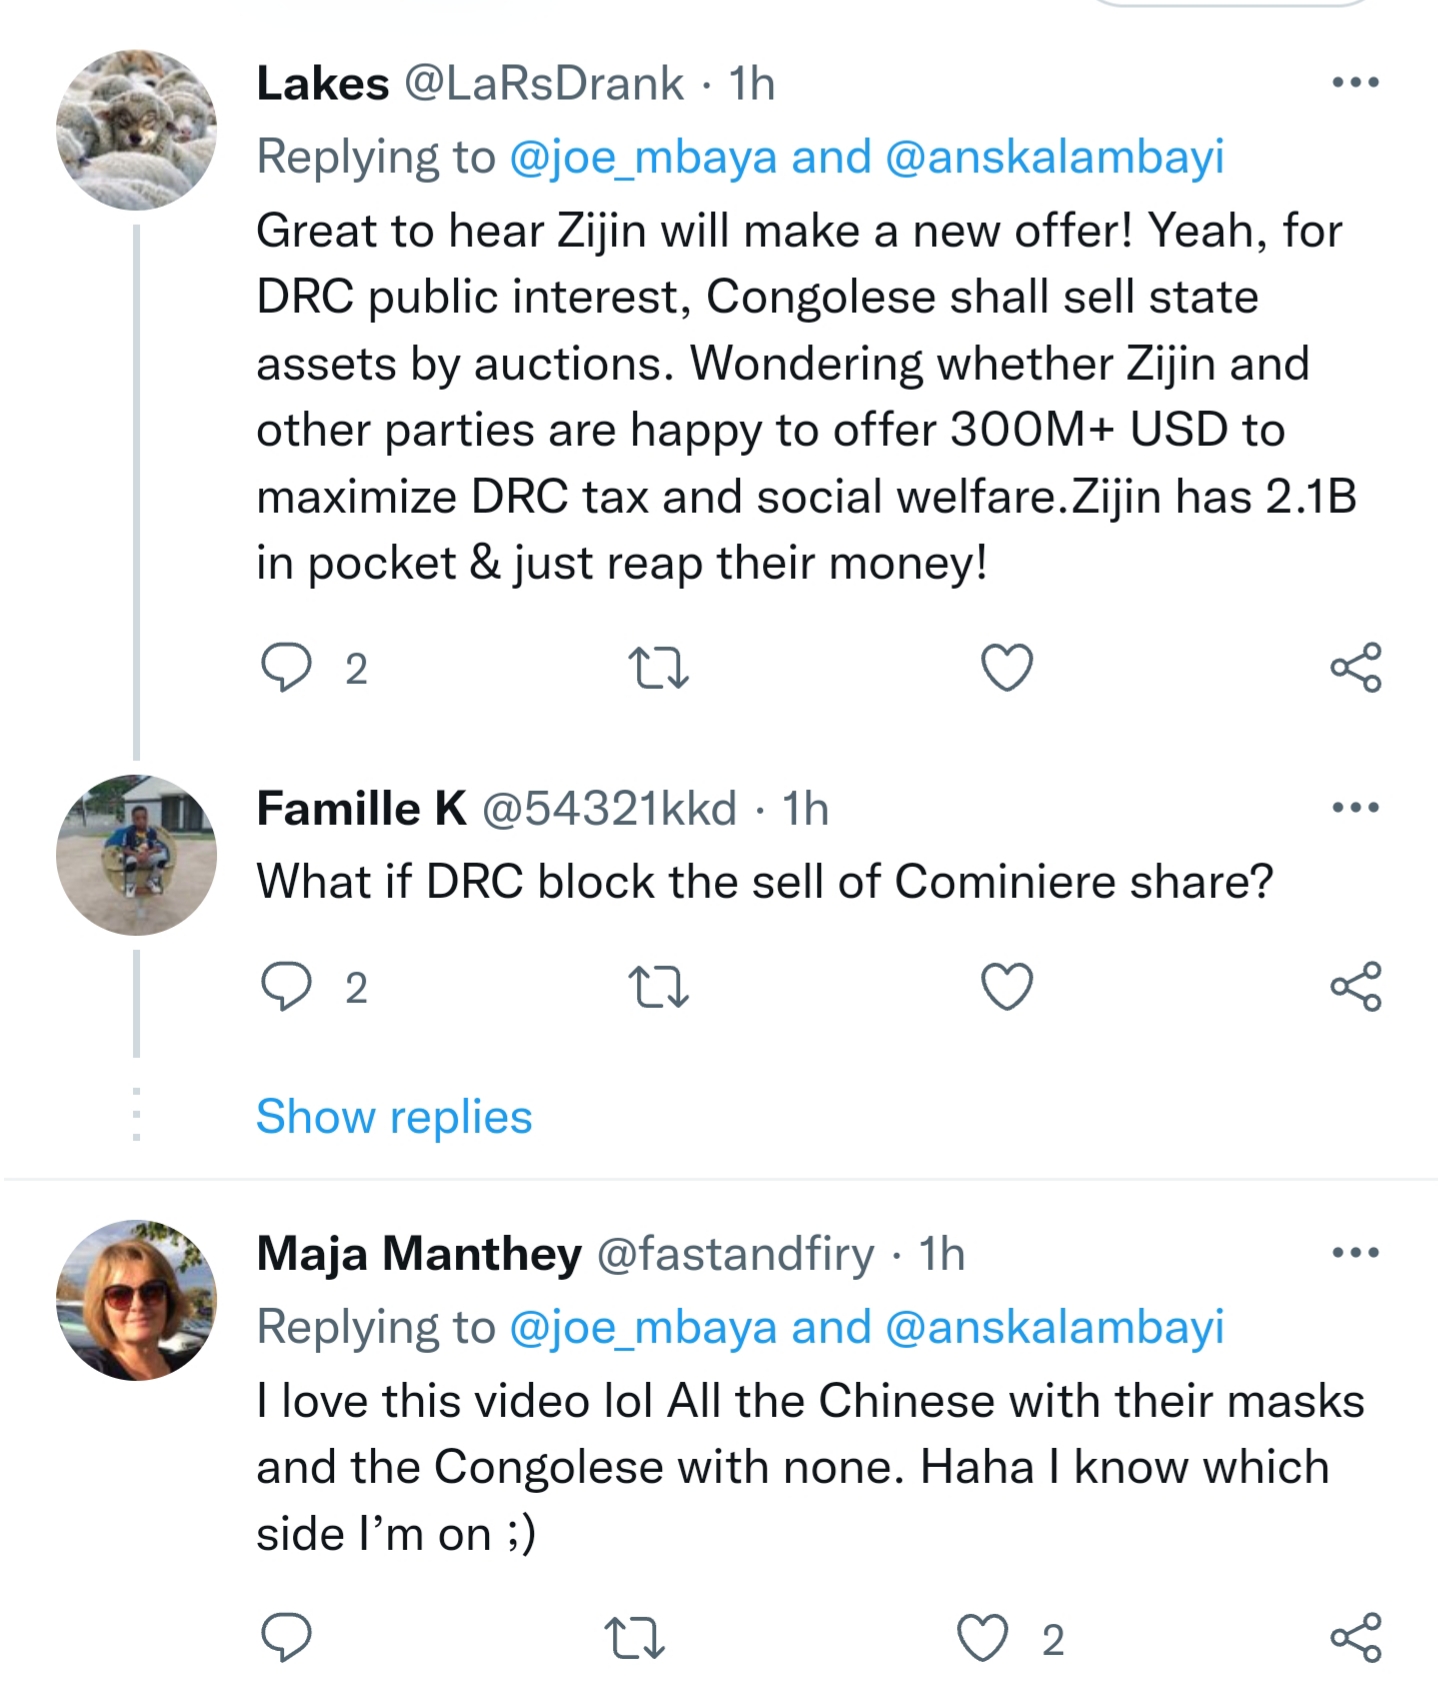The image size is (1438, 1706).
Task: Like Lakes' tweet about Zijin
Action: click(1006, 668)
